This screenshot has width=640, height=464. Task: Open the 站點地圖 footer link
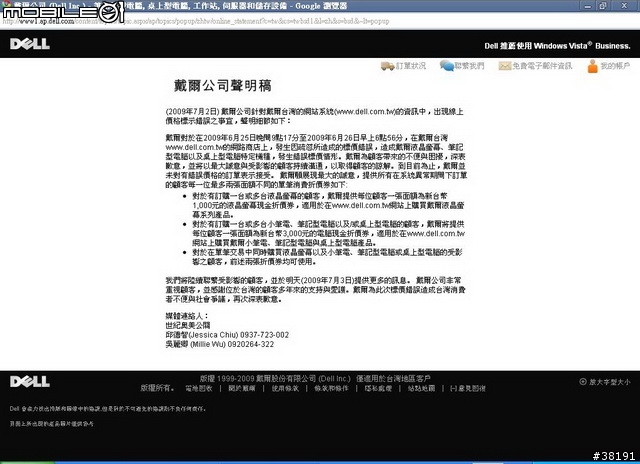421,388
